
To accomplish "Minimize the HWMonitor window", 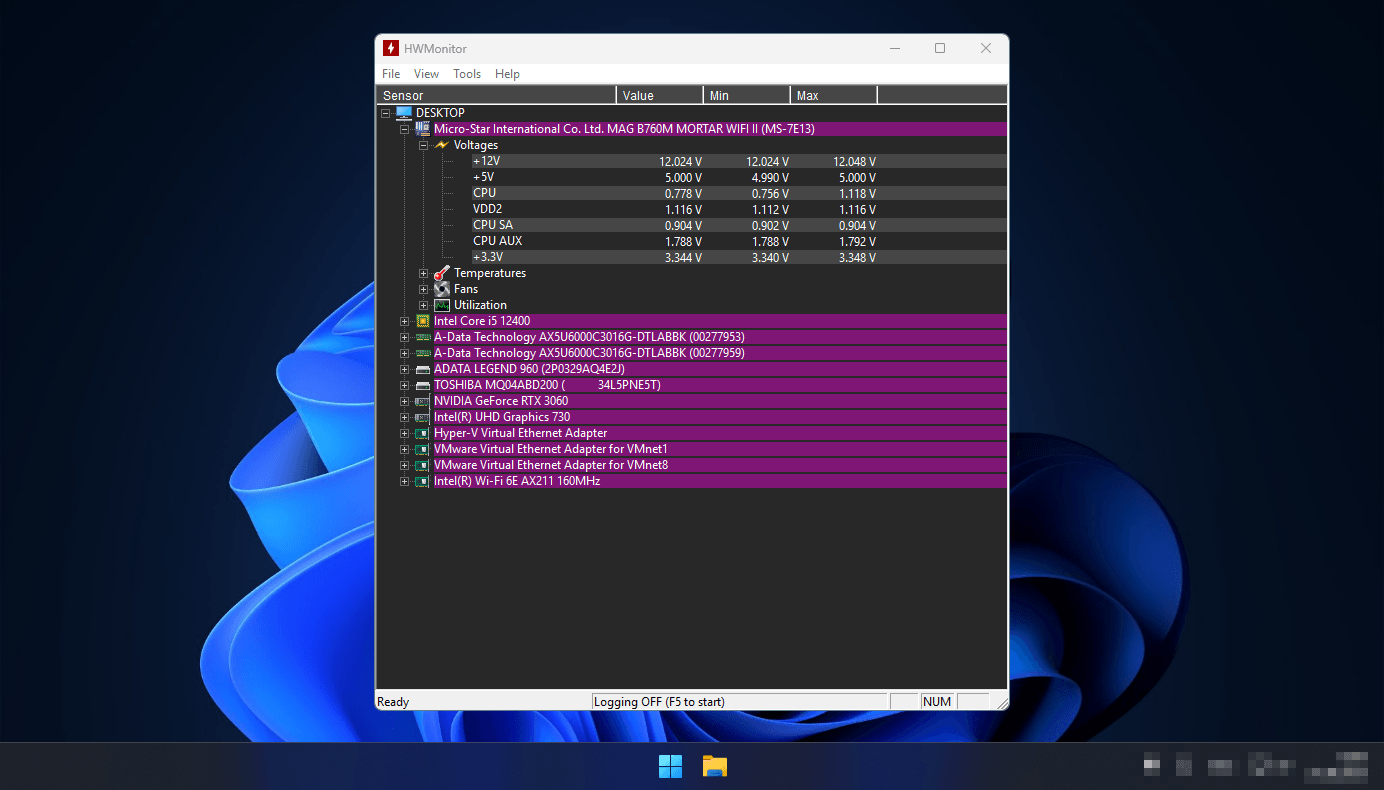I will click(894, 48).
